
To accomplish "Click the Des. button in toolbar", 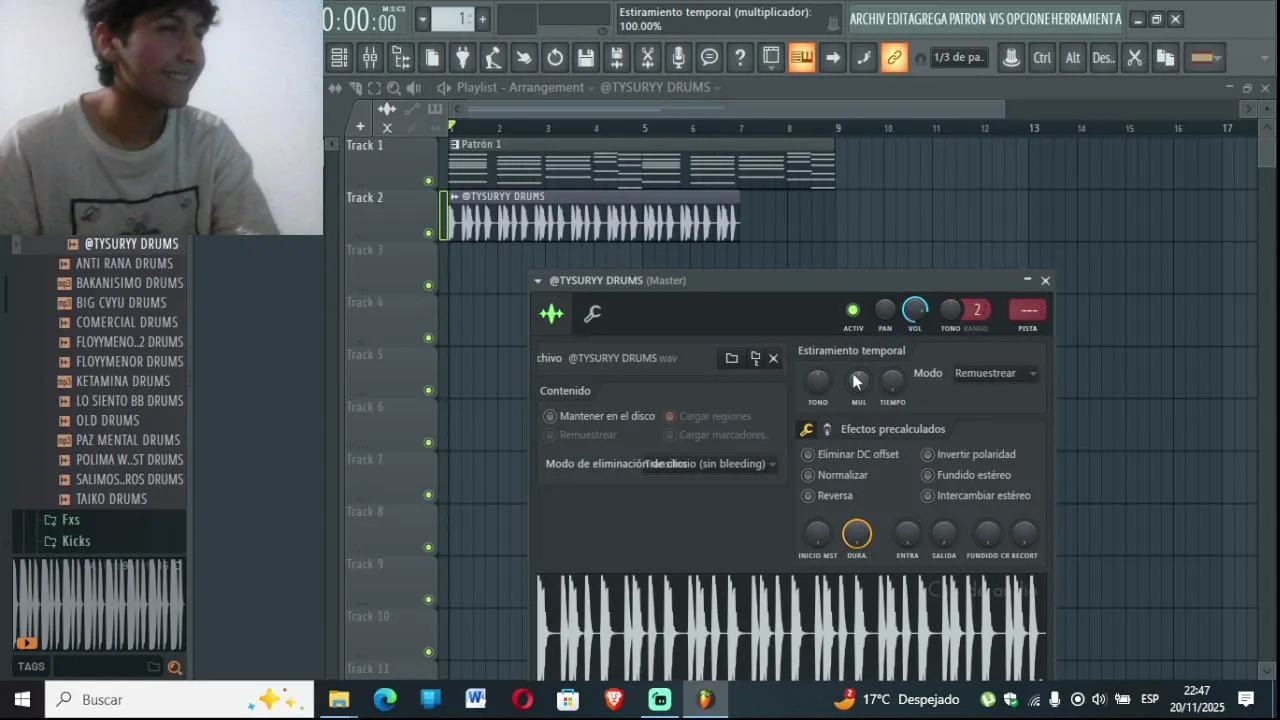I will [x=1103, y=58].
